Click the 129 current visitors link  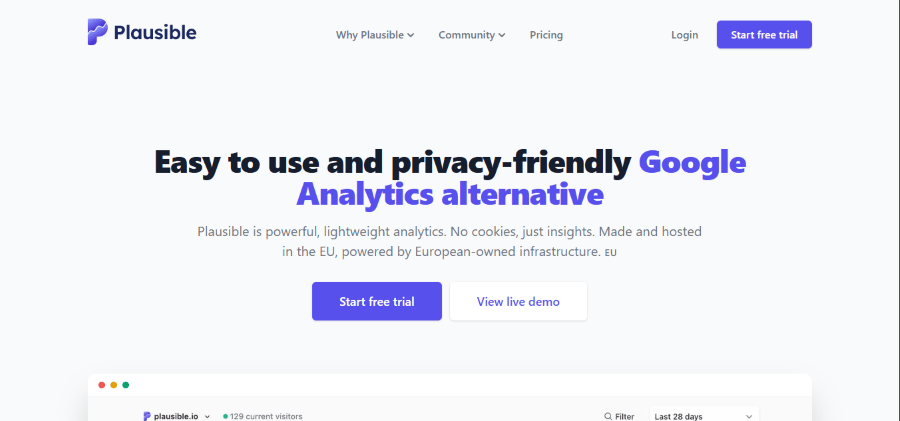coord(266,416)
